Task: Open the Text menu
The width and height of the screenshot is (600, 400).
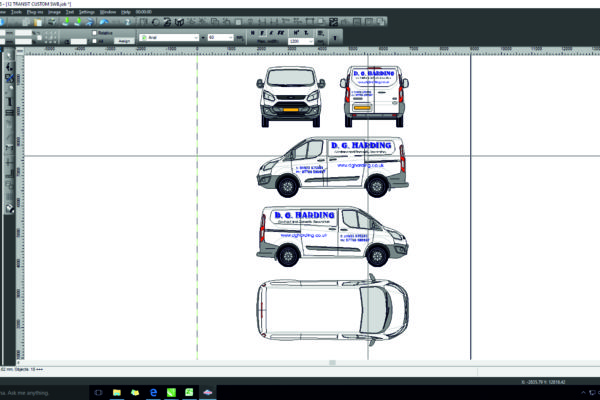Action: click(x=70, y=12)
